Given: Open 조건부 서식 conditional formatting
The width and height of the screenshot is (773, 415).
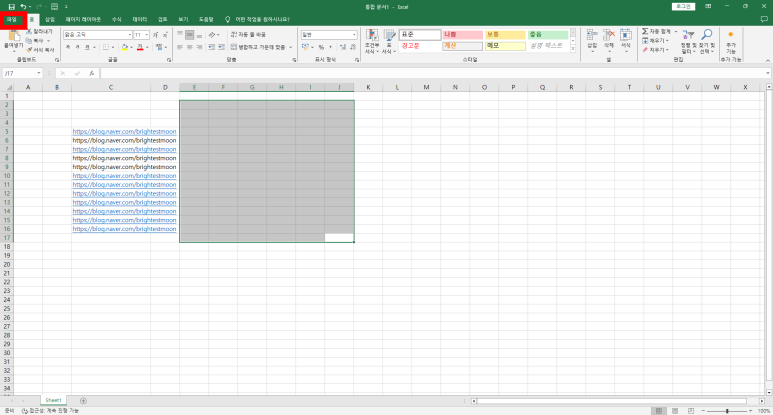Looking at the screenshot, I should (372, 41).
